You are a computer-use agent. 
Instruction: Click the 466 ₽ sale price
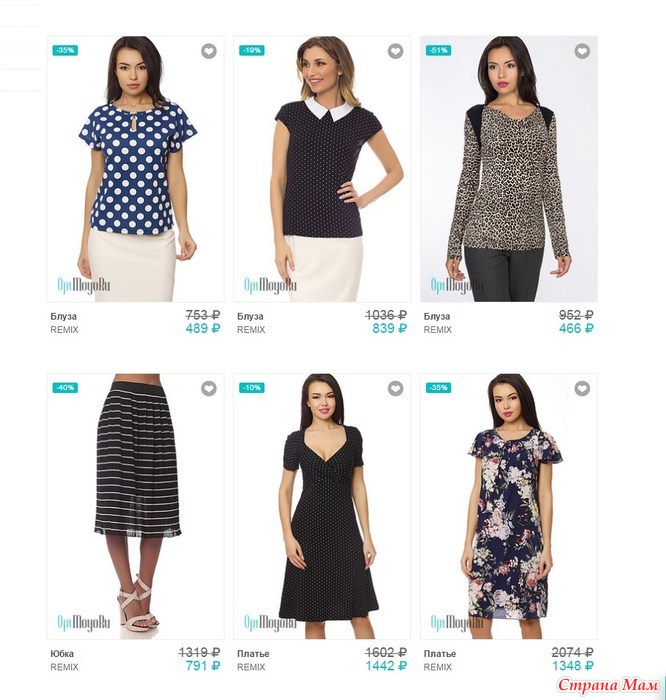tap(576, 329)
